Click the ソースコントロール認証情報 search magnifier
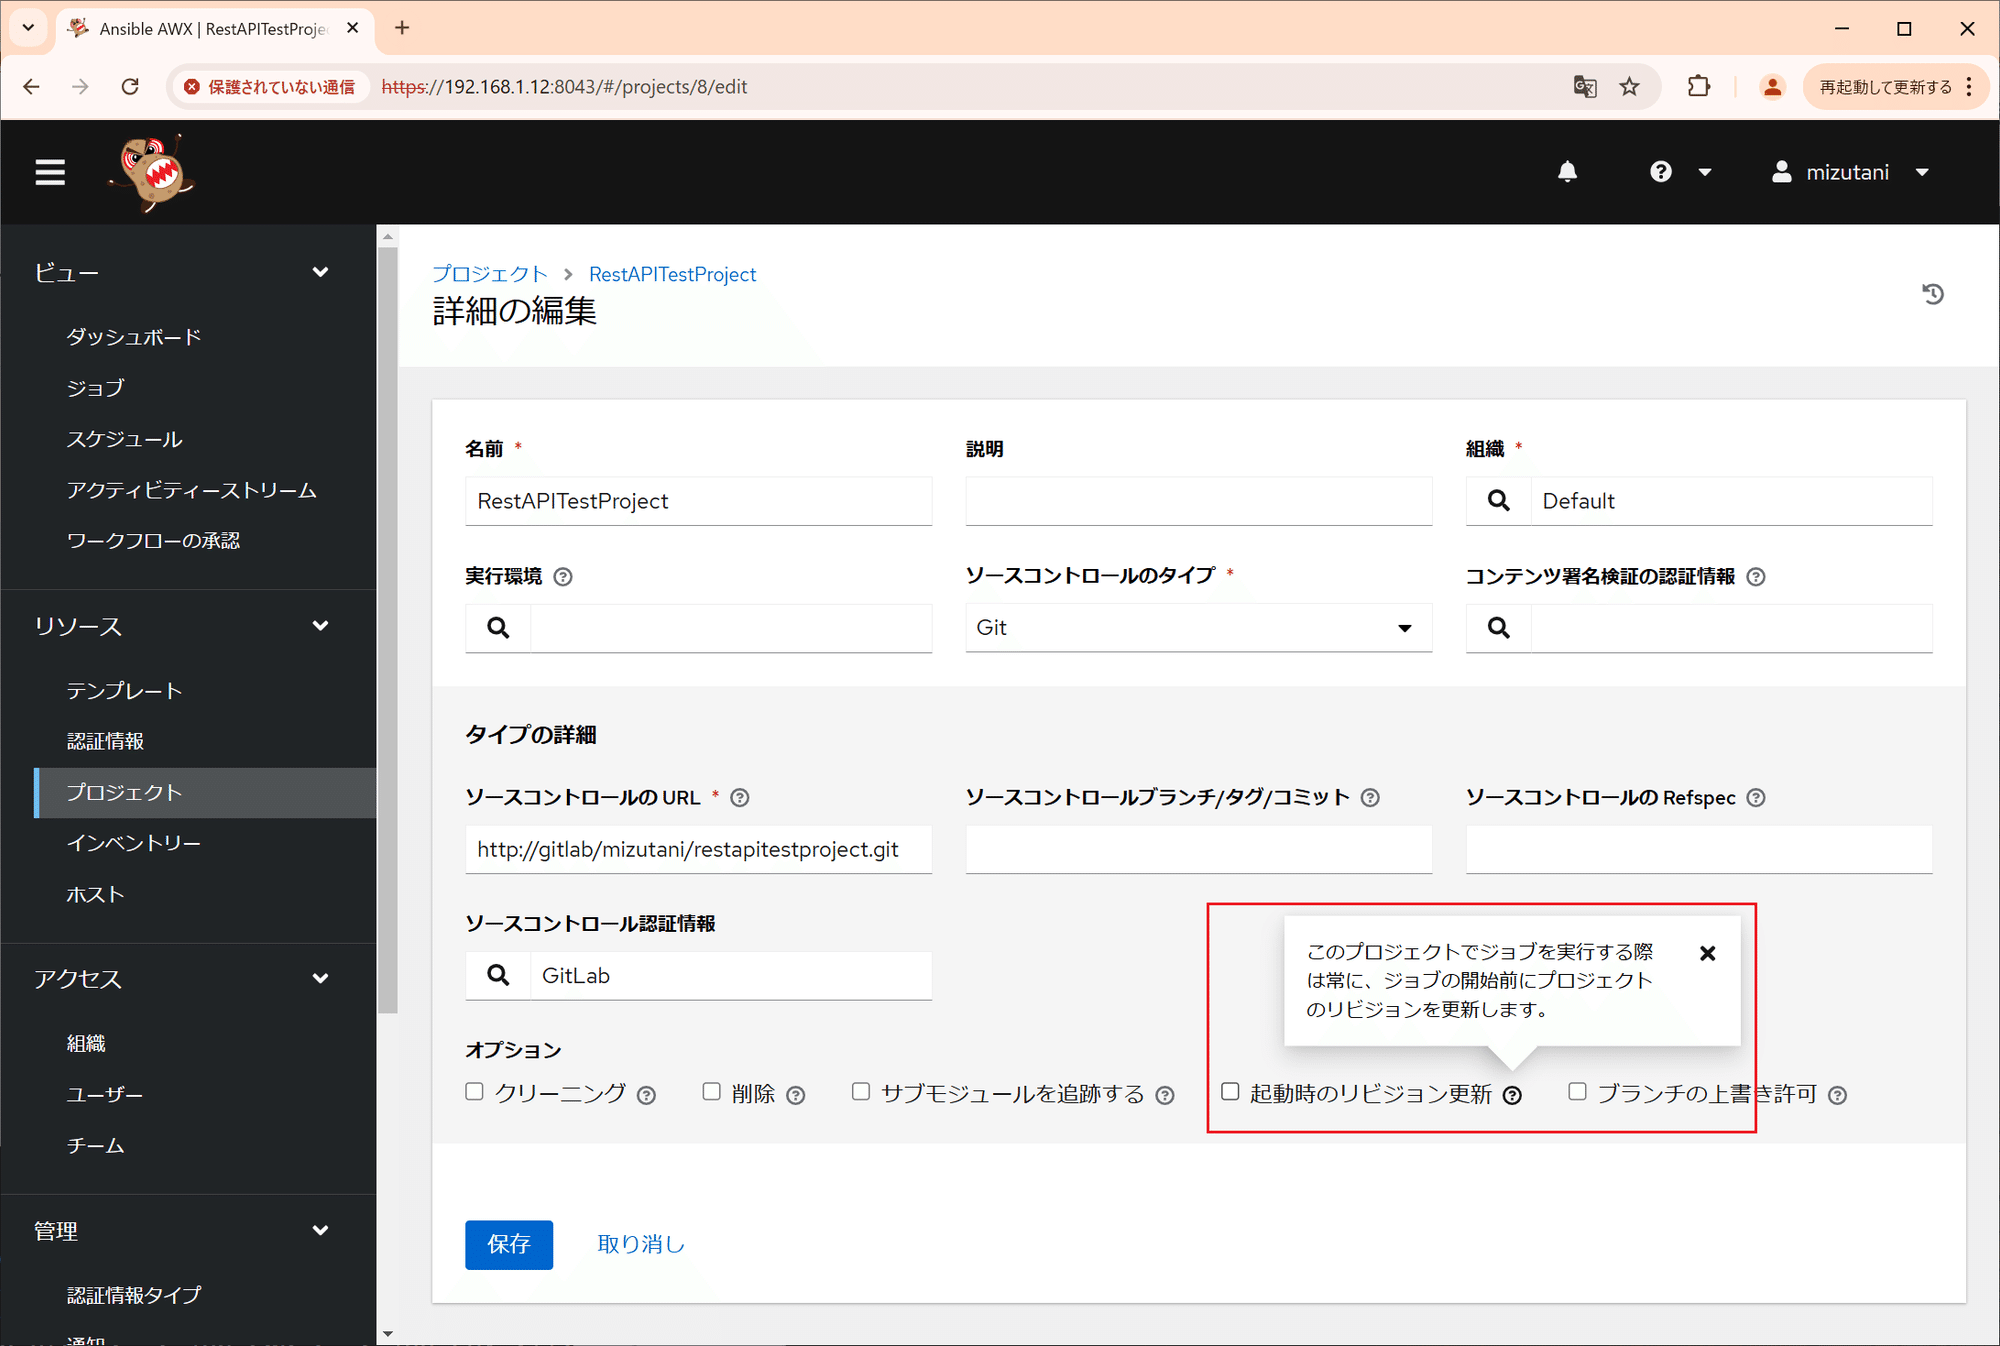The height and width of the screenshot is (1346, 2000). click(497, 975)
